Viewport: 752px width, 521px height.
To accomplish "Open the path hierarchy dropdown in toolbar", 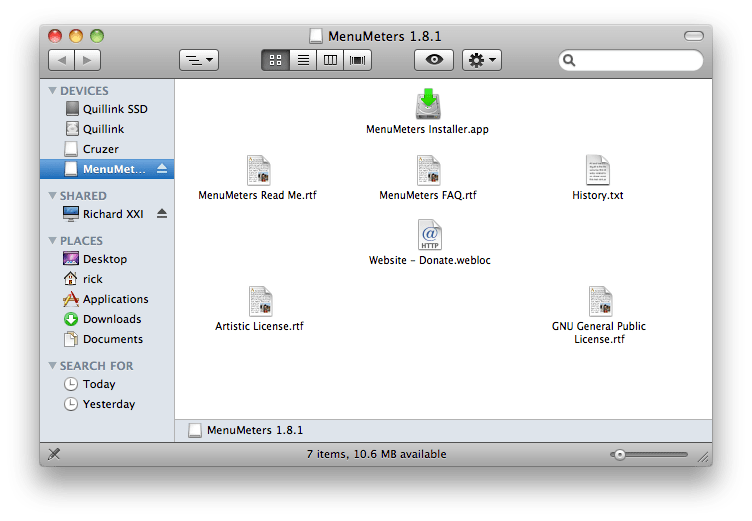I will [x=199, y=60].
